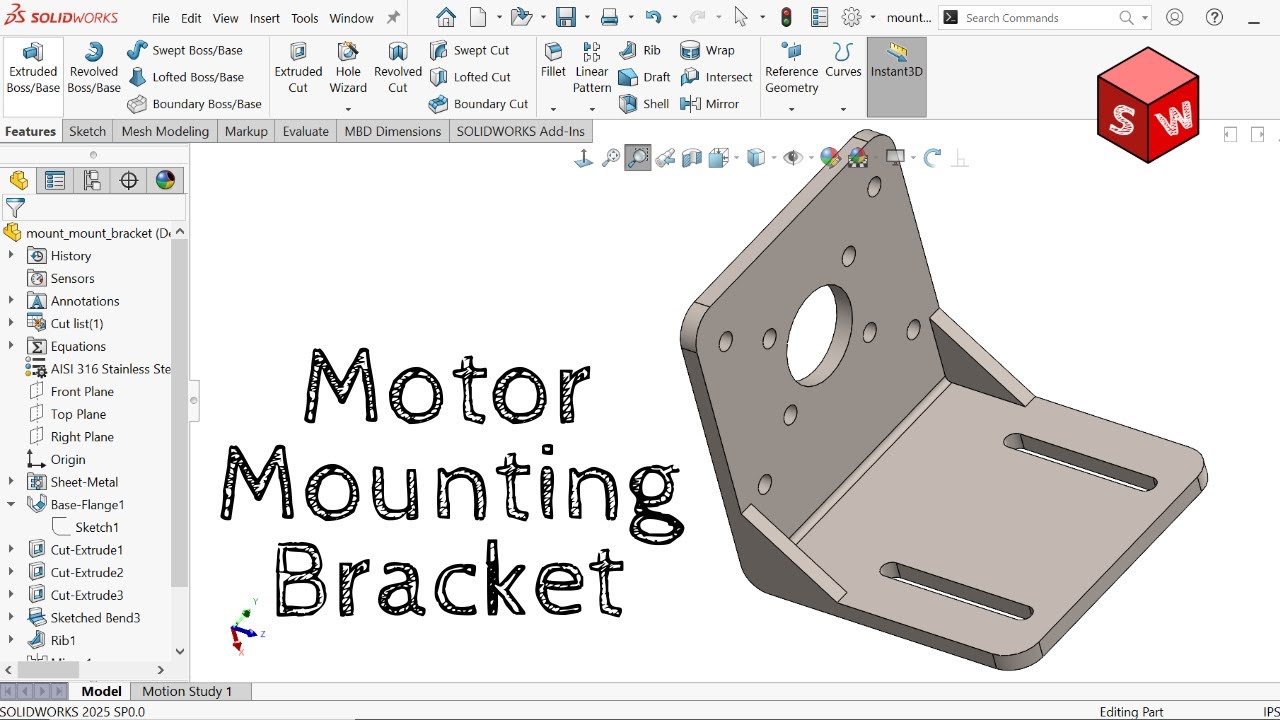The image size is (1280, 720).
Task: Click the Help question mark icon
Action: (1214, 17)
